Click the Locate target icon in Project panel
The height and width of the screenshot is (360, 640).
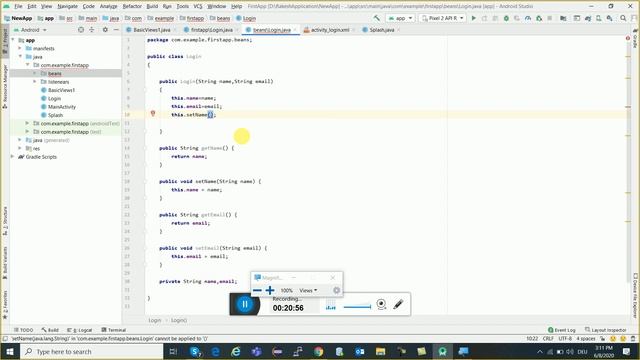point(81,30)
